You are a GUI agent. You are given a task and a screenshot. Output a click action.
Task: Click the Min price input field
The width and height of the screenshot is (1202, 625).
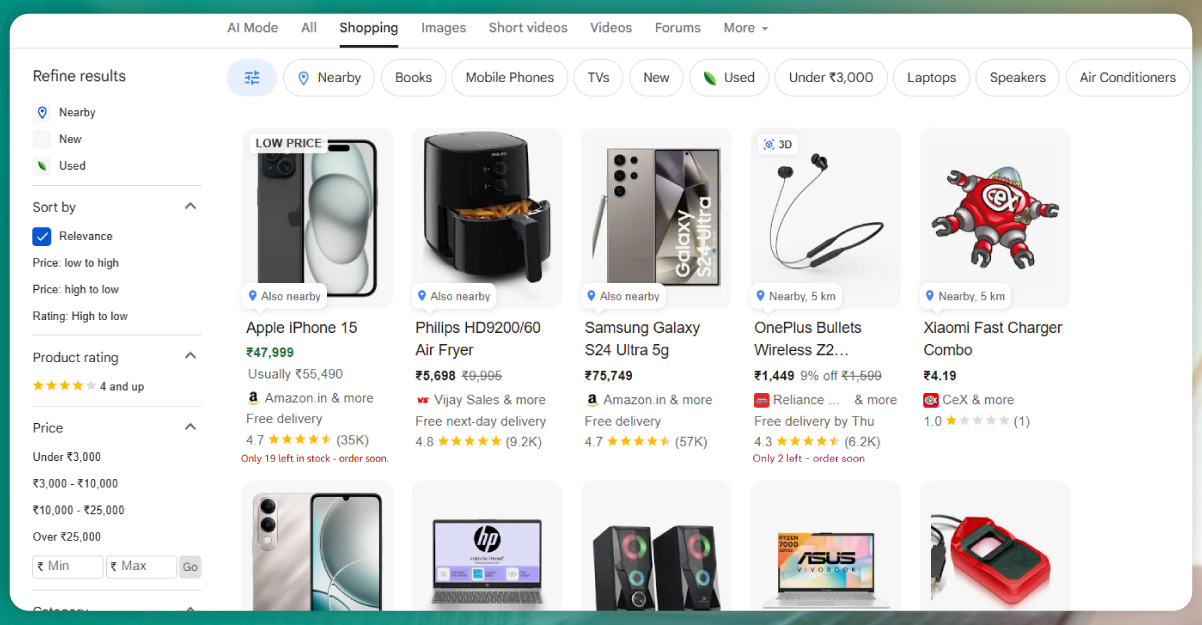pyautogui.click(x=68, y=567)
